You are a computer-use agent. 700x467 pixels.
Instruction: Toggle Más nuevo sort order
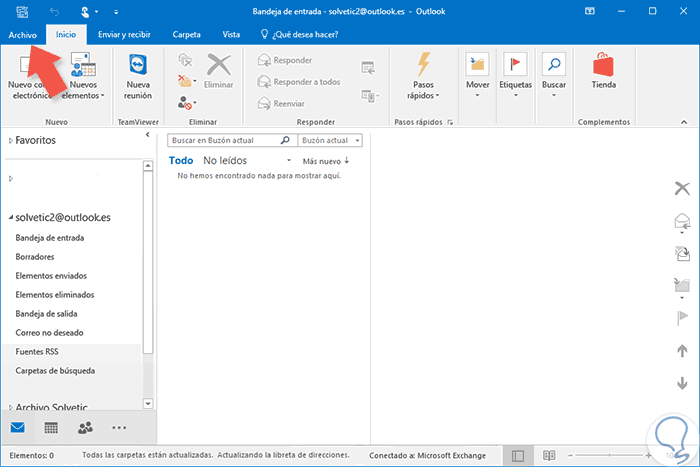click(326, 161)
